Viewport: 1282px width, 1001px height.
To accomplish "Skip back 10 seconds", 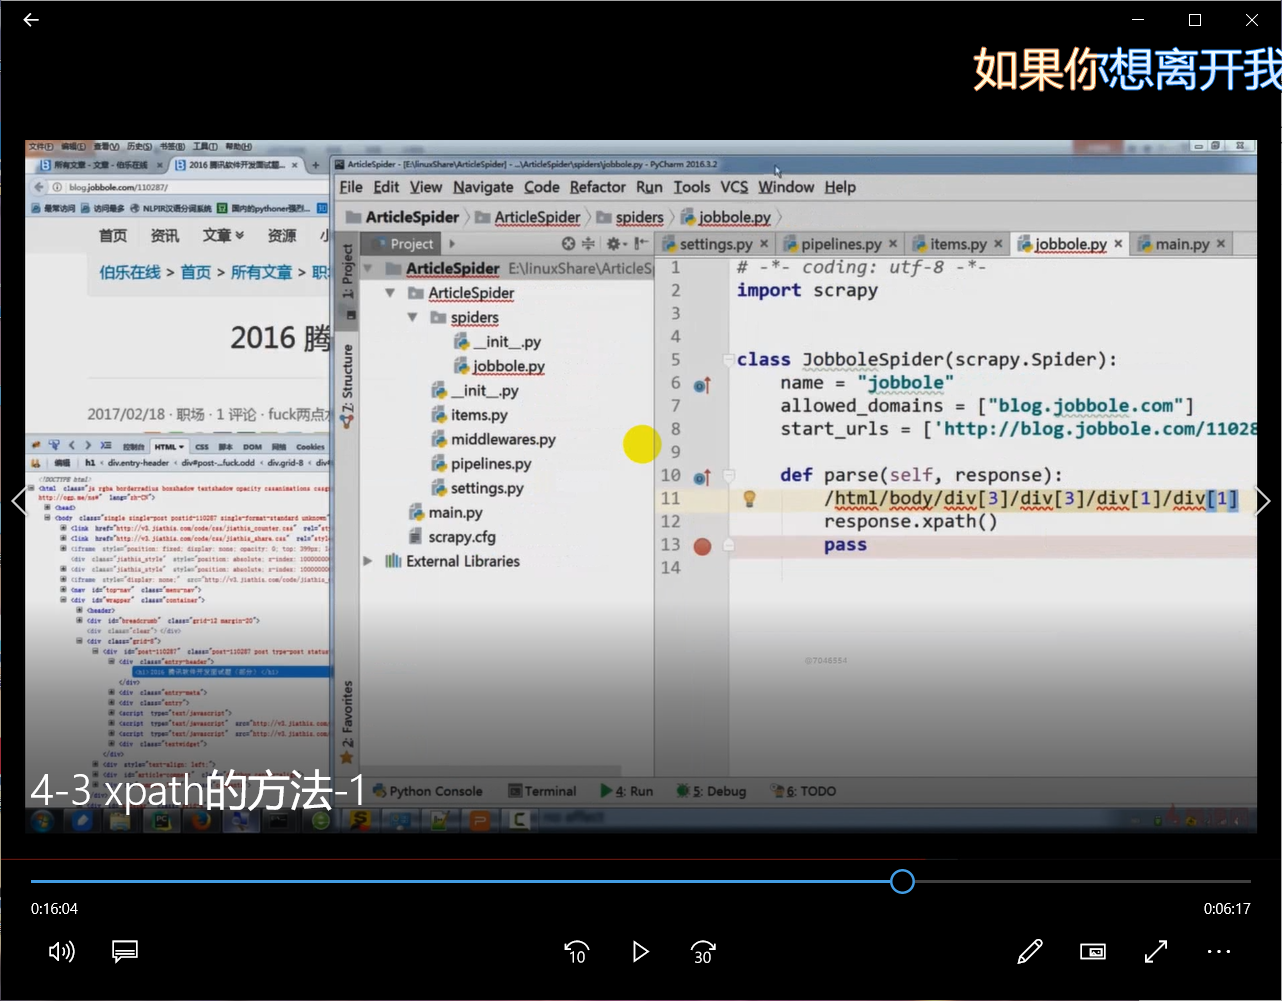I will click(x=576, y=952).
